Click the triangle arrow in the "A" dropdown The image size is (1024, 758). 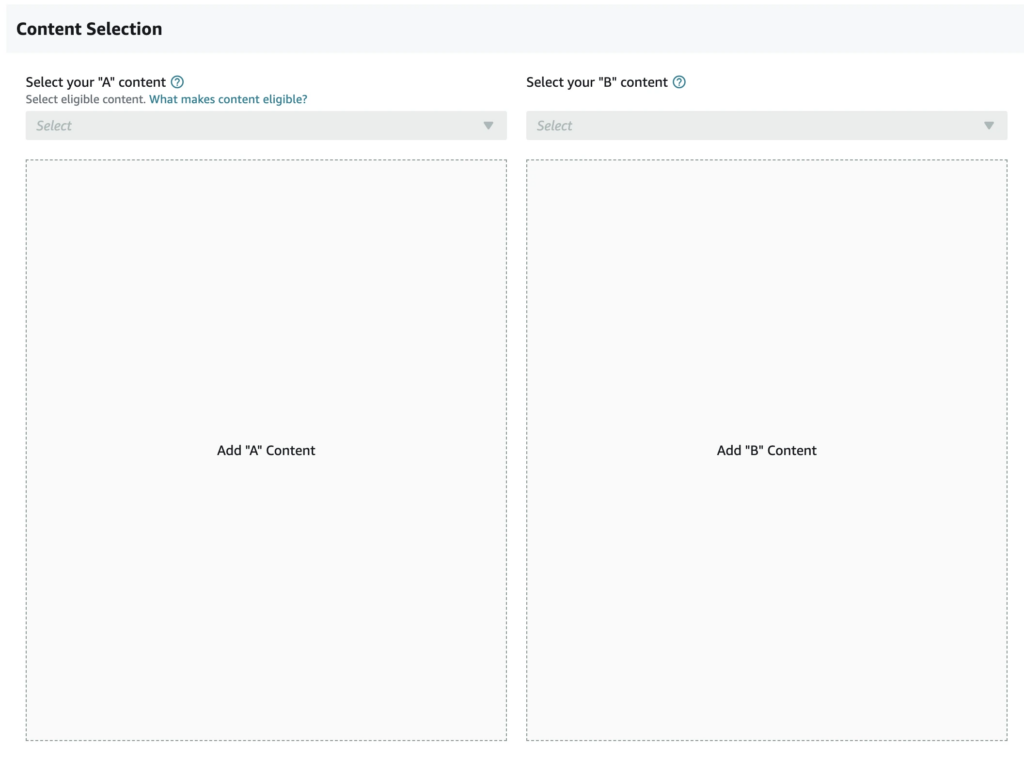pos(488,126)
